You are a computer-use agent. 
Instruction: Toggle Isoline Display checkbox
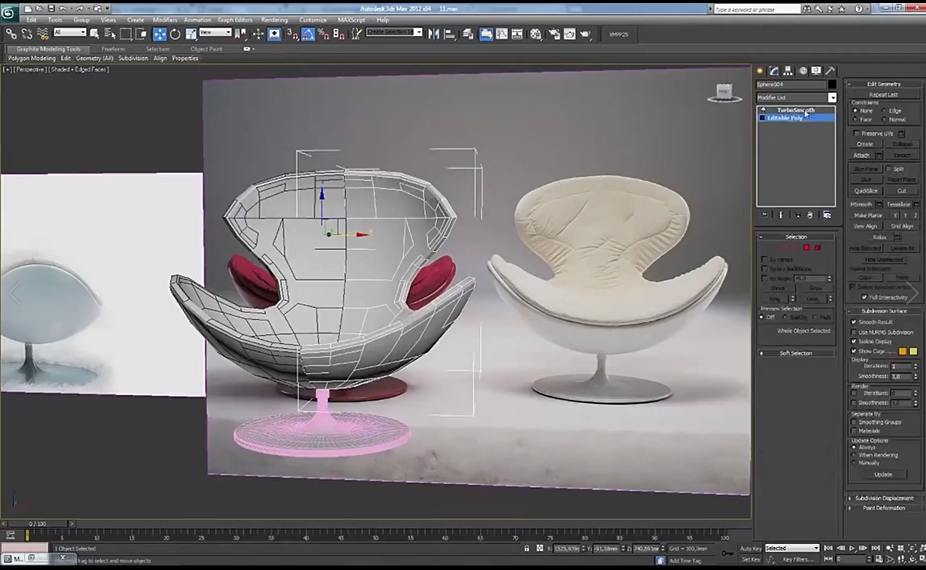853,341
